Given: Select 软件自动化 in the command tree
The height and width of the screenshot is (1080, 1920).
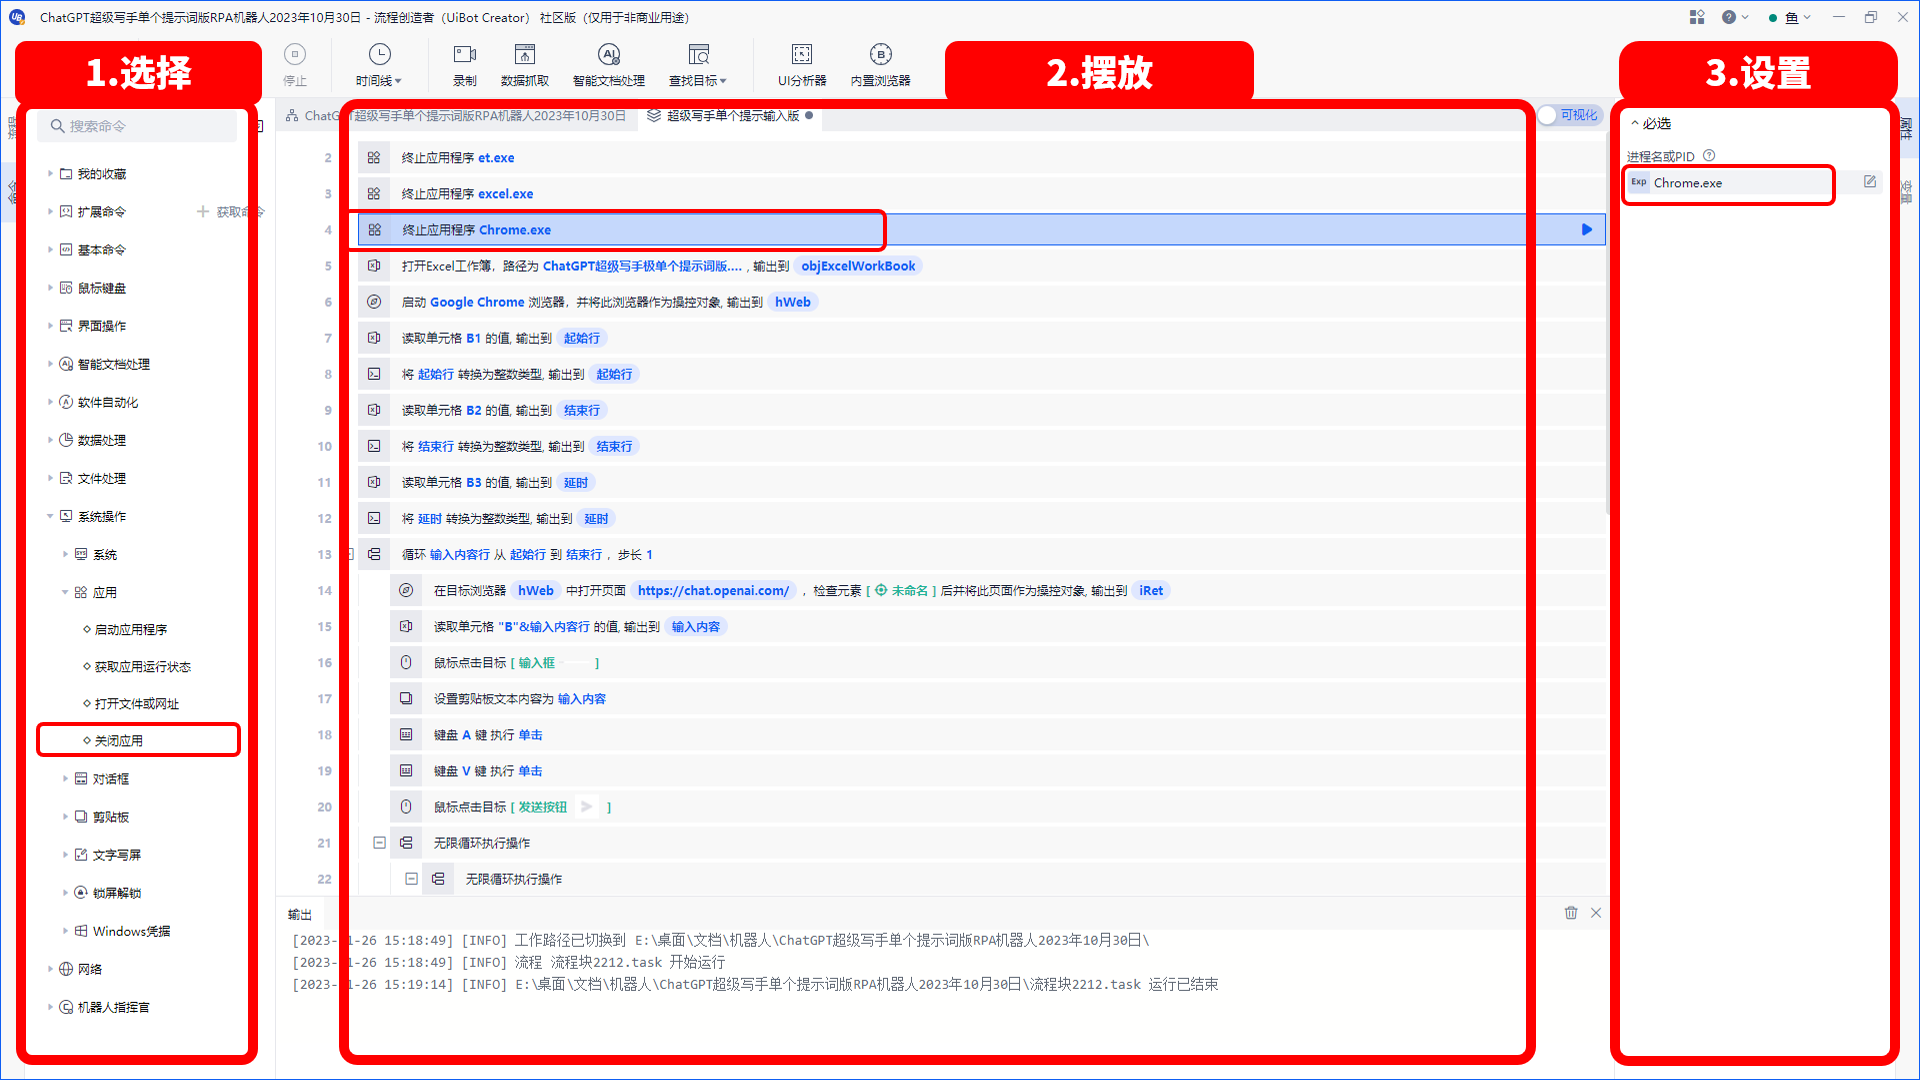Looking at the screenshot, I should pyautogui.click(x=108, y=403).
